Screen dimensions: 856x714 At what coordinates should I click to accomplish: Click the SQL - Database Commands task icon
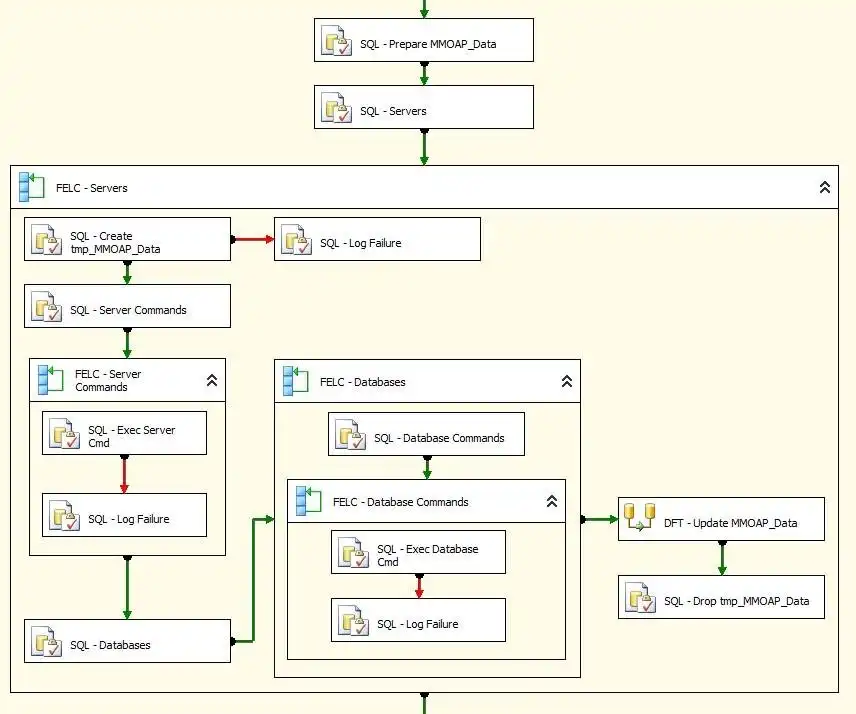pyautogui.click(x=350, y=435)
